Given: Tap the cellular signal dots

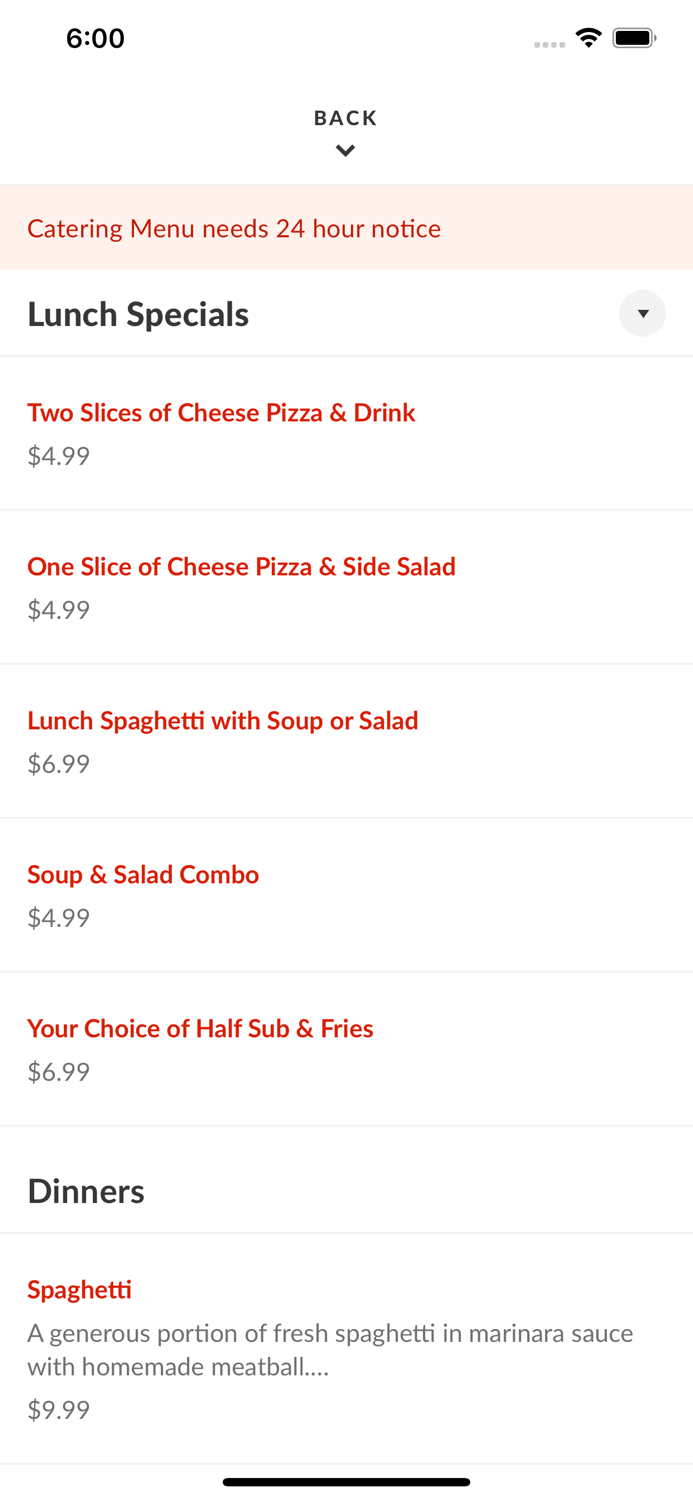Looking at the screenshot, I should 549,42.
